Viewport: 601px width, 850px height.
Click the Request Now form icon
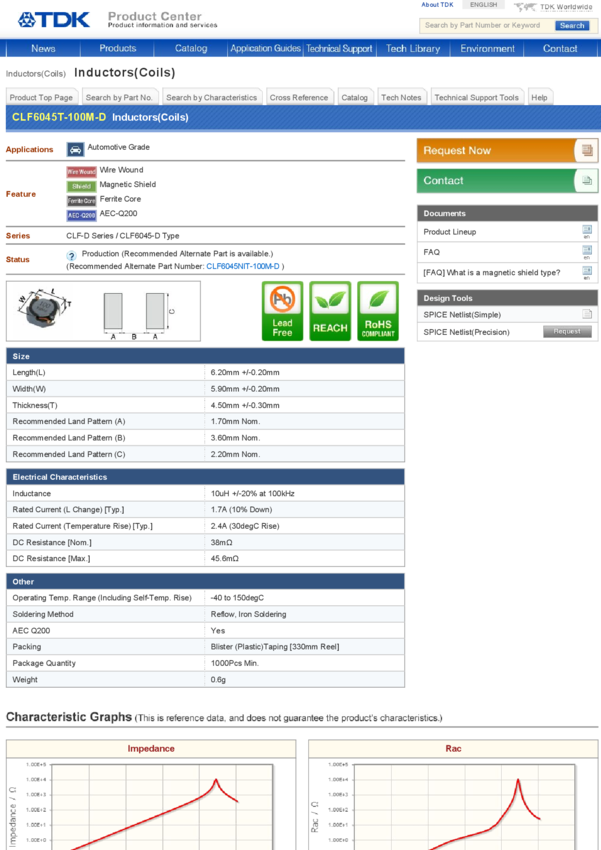point(587,151)
